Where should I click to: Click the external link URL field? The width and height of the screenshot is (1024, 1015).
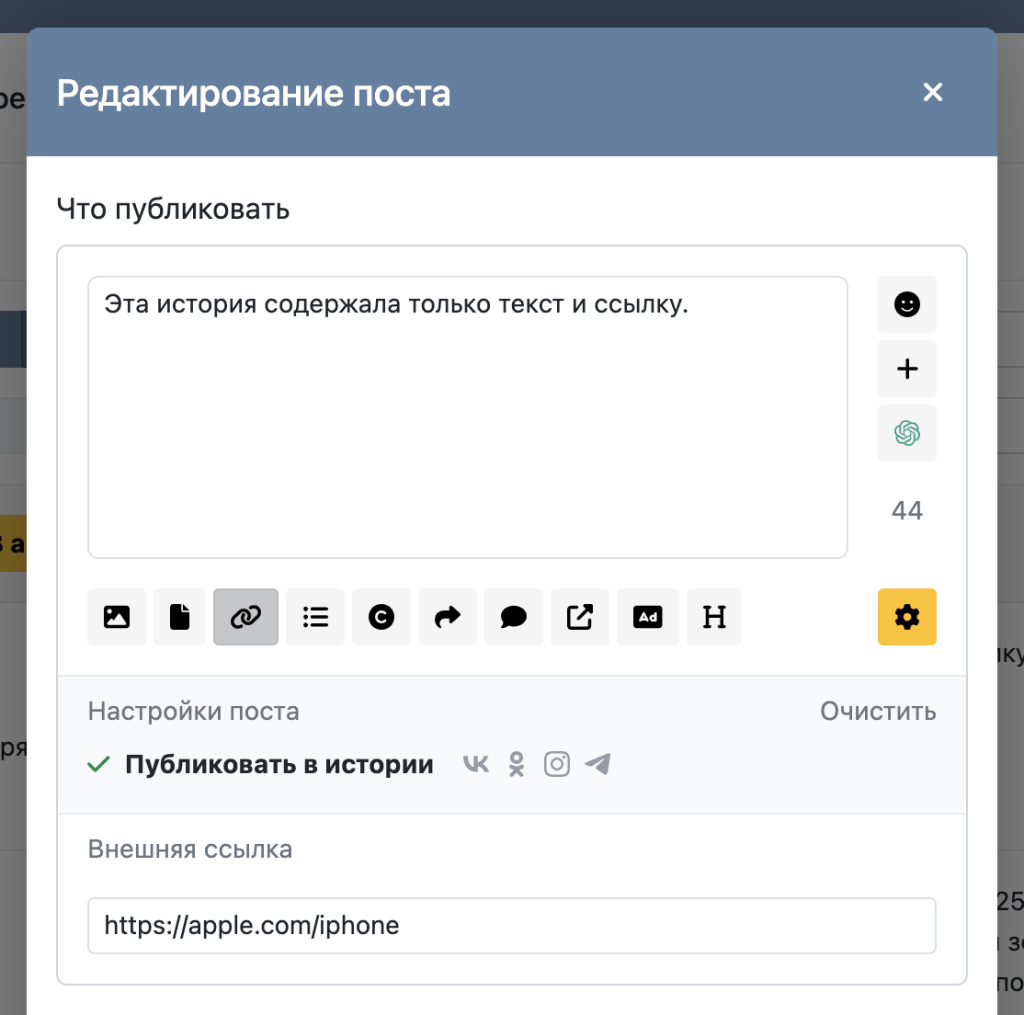511,926
